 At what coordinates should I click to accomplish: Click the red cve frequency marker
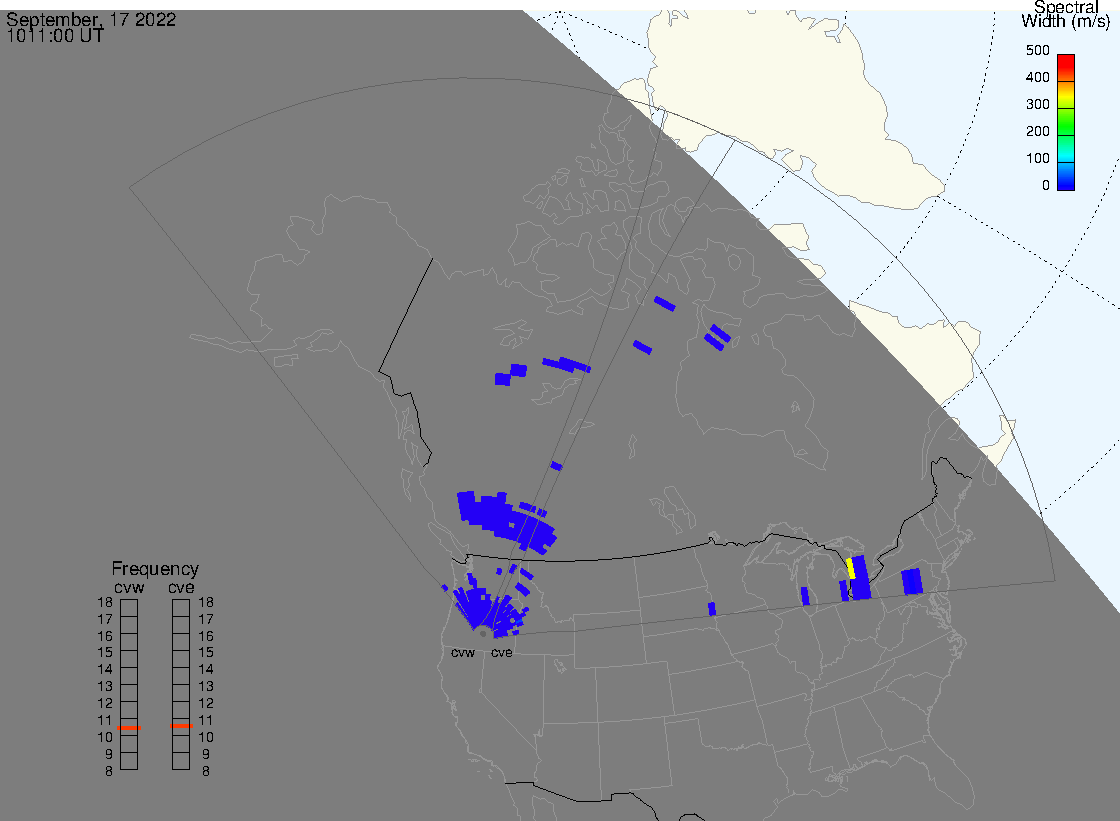click(x=181, y=726)
